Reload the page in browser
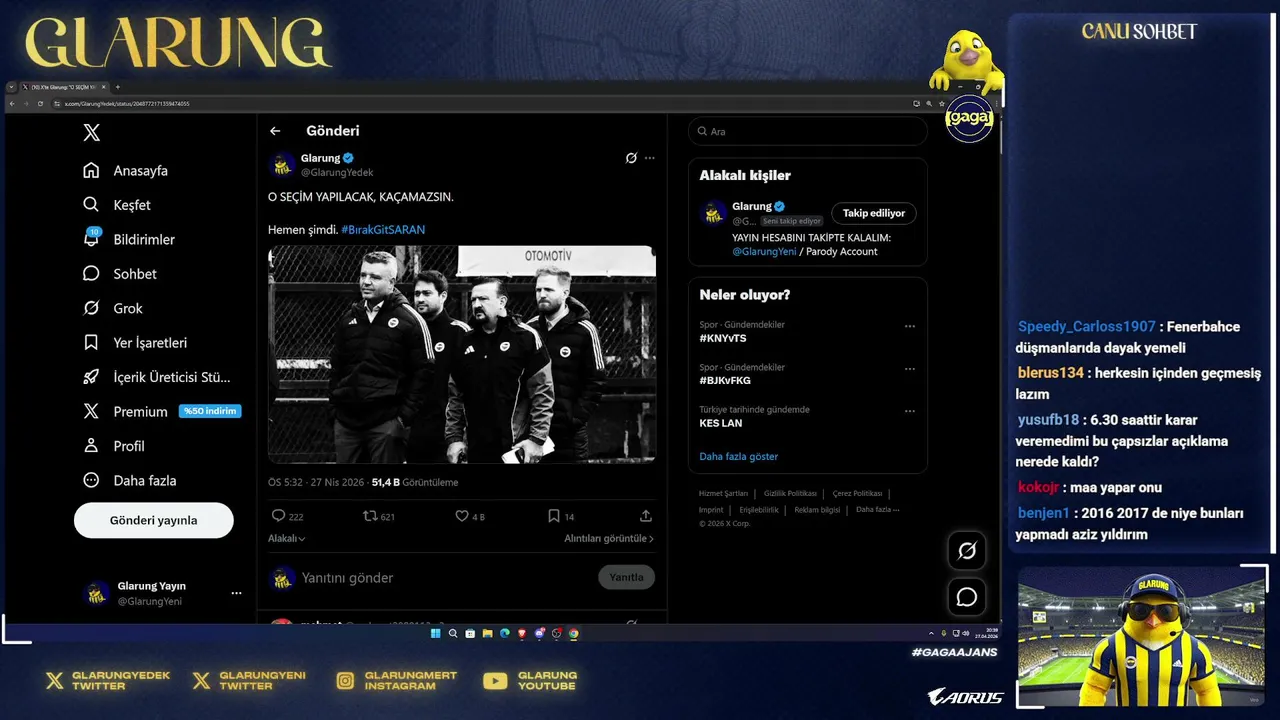The height and width of the screenshot is (720, 1280). tap(40, 103)
